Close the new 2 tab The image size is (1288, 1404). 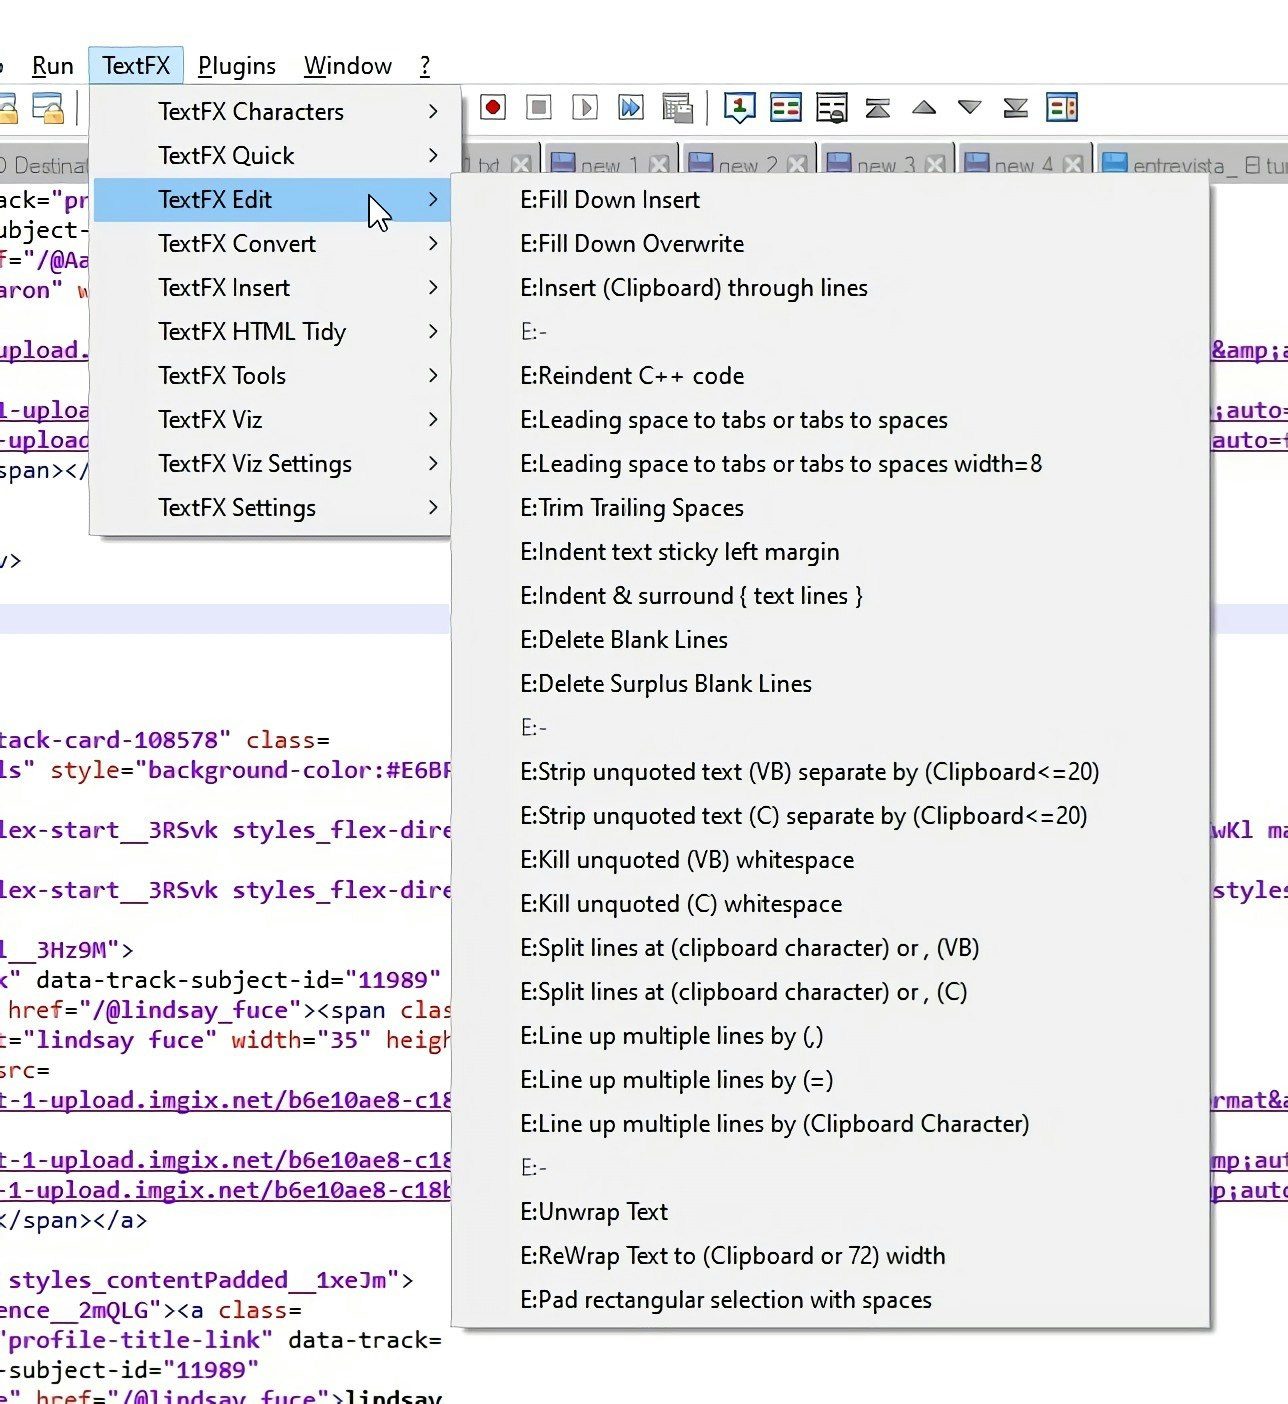point(797,165)
